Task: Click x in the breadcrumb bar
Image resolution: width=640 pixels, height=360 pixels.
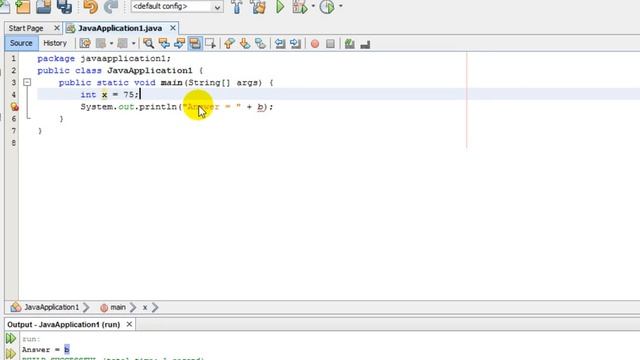Action: (145, 307)
